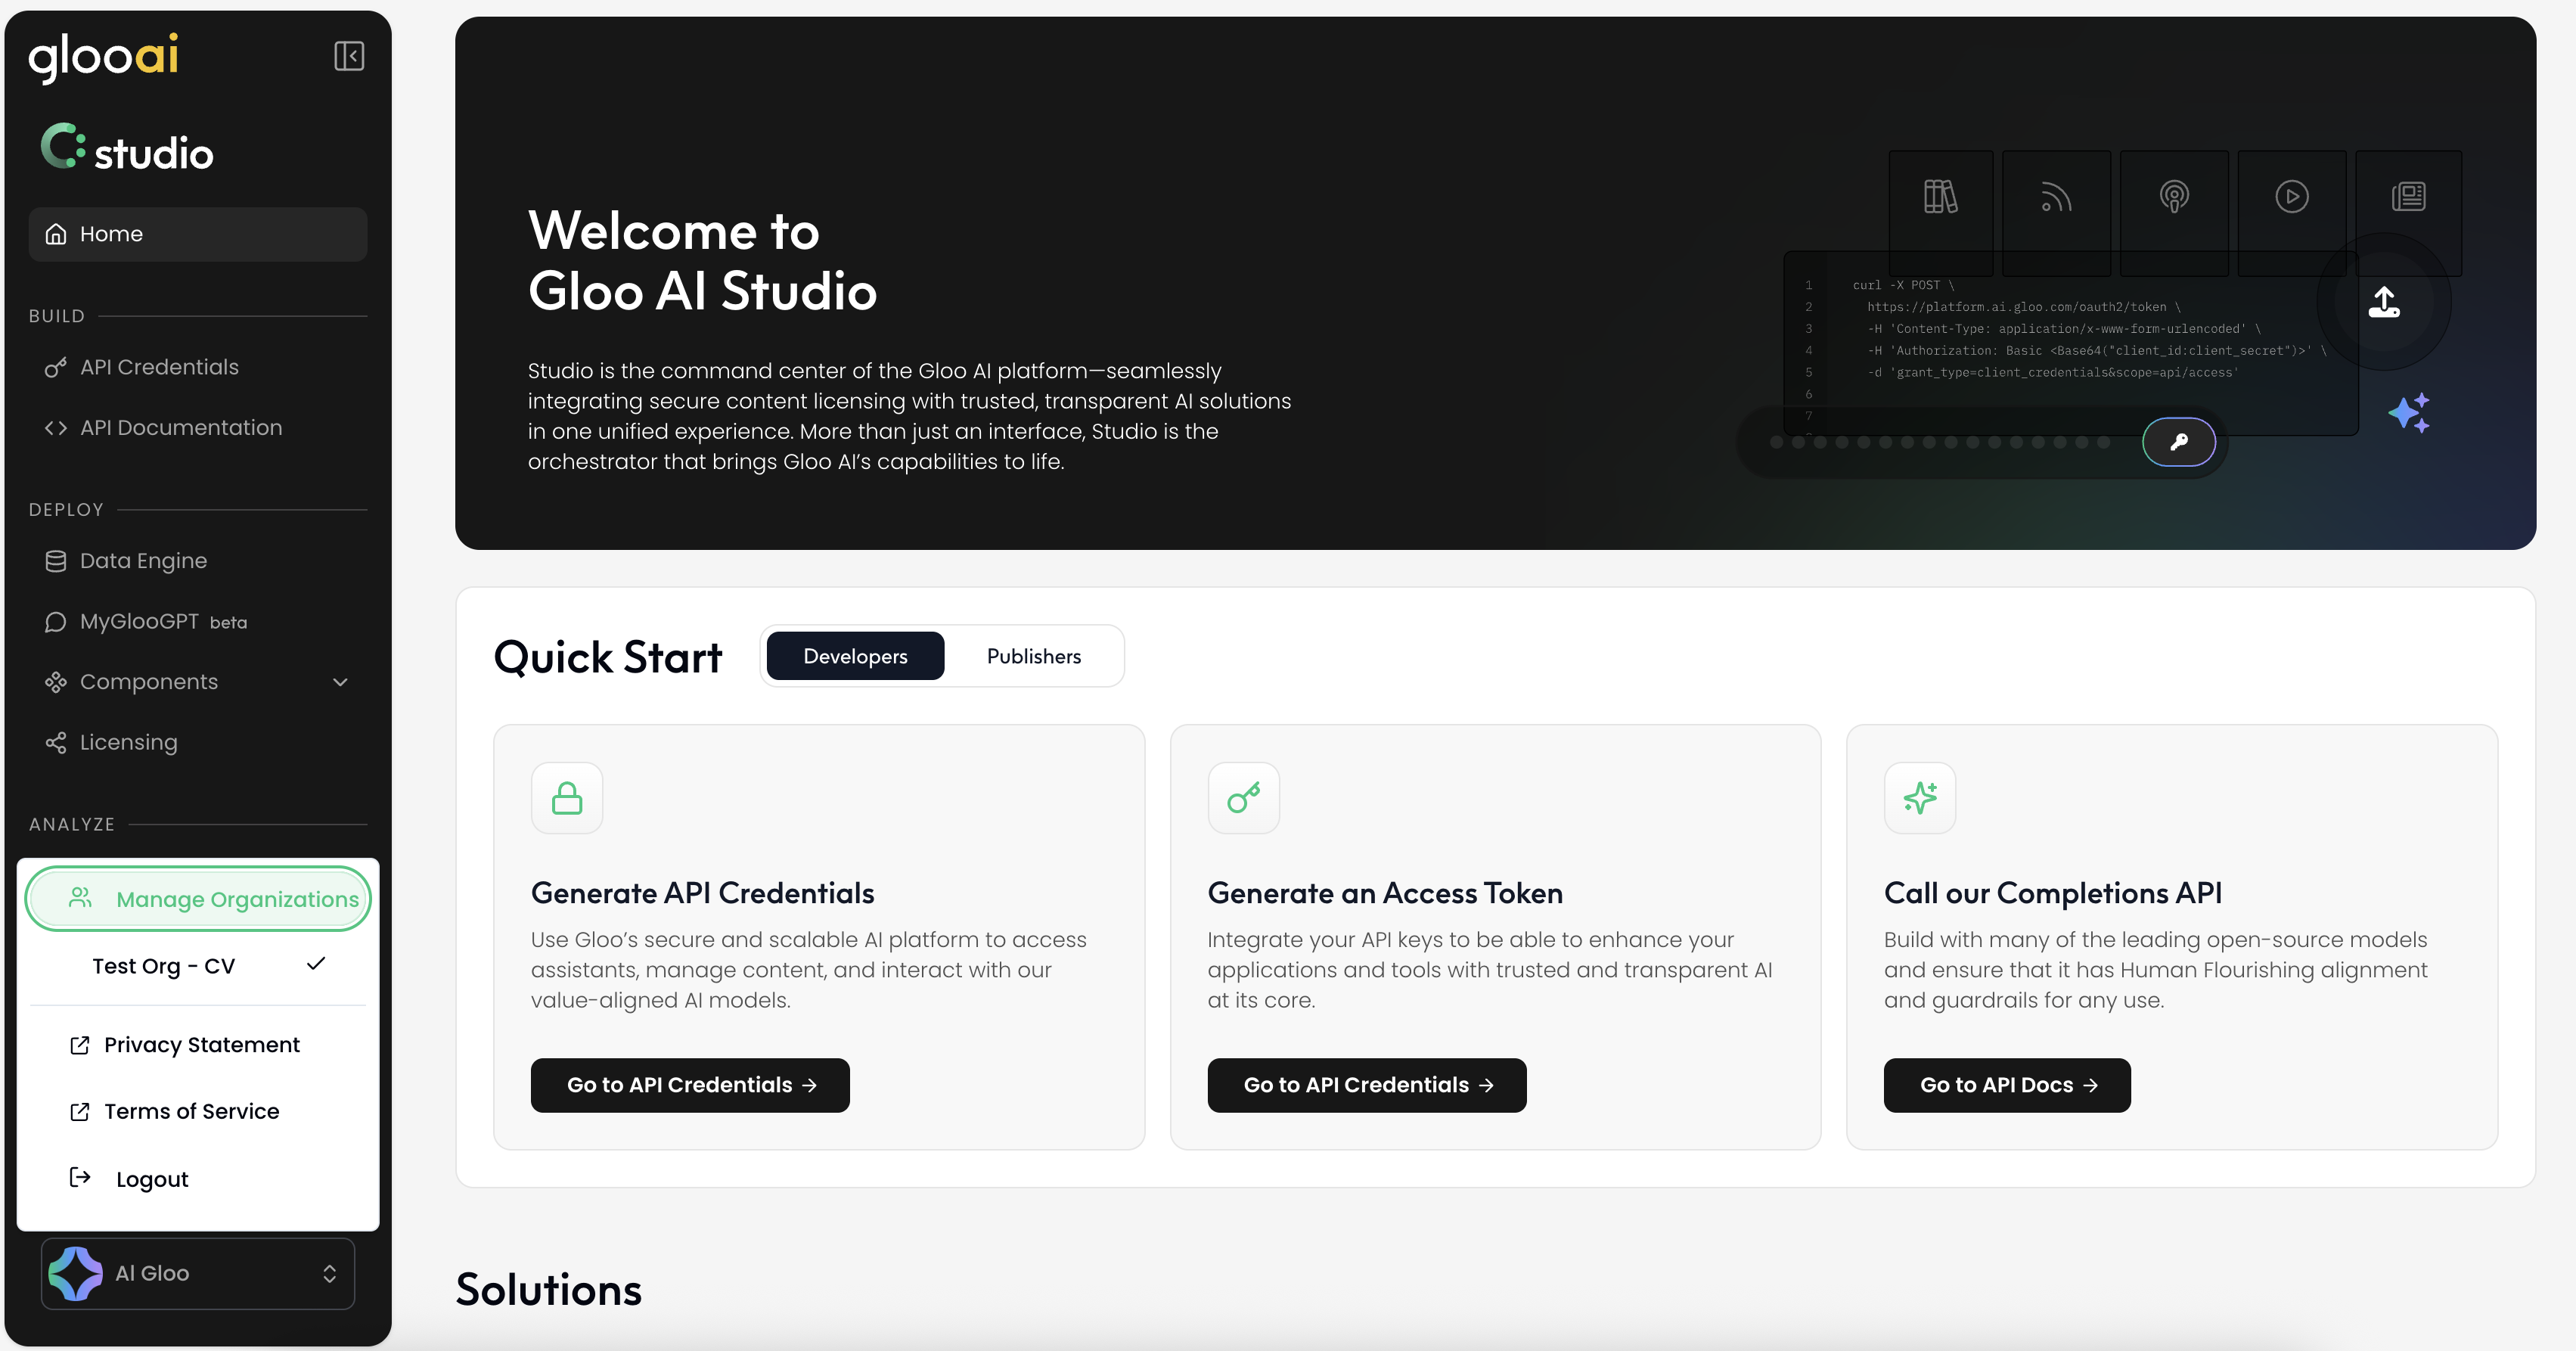Open API Credentials in sidebar
The image size is (2576, 1351).
point(198,367)
